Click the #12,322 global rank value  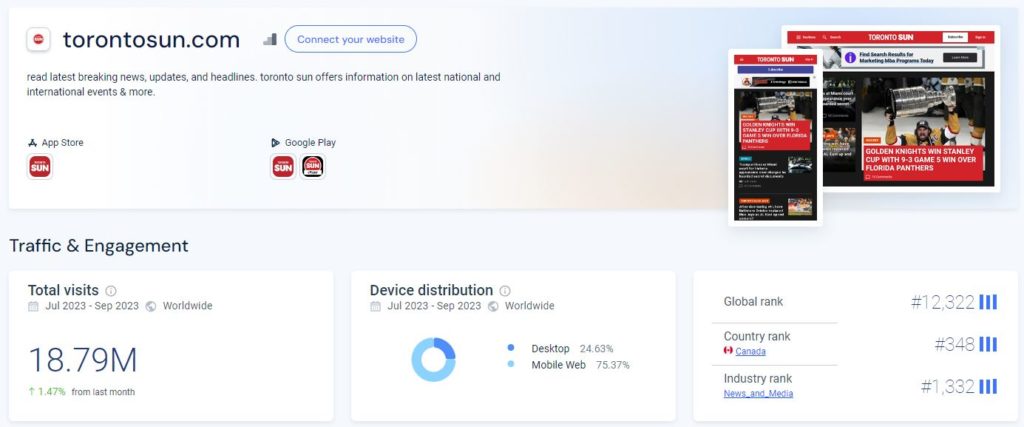click(942, 302)
